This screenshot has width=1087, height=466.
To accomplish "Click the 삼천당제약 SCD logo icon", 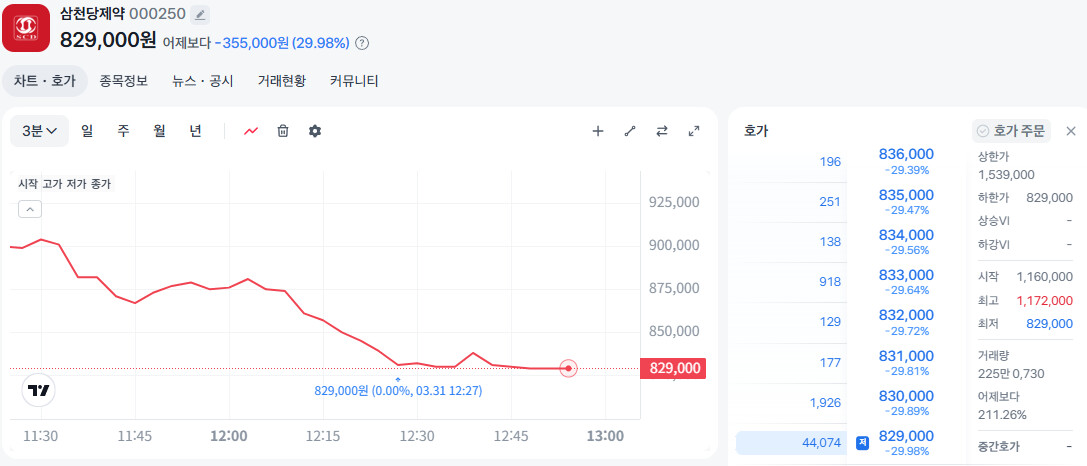I will (26, 28).
